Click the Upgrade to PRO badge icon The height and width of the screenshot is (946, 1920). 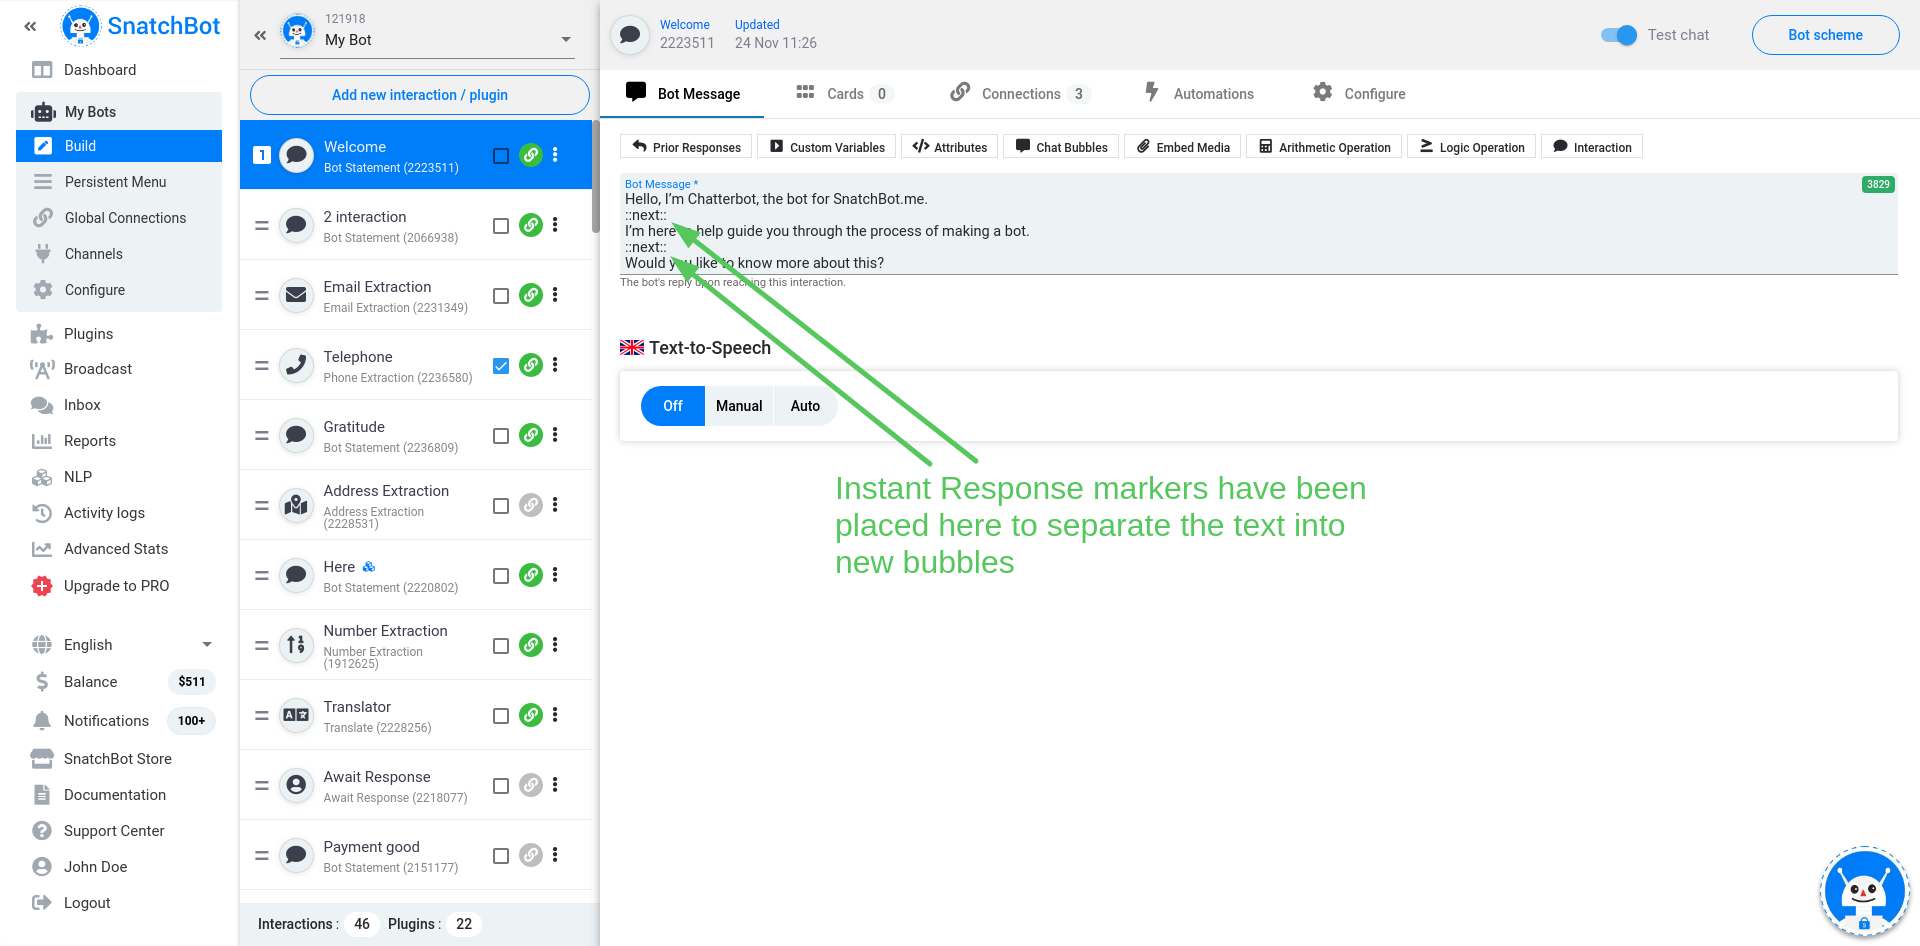42,586
